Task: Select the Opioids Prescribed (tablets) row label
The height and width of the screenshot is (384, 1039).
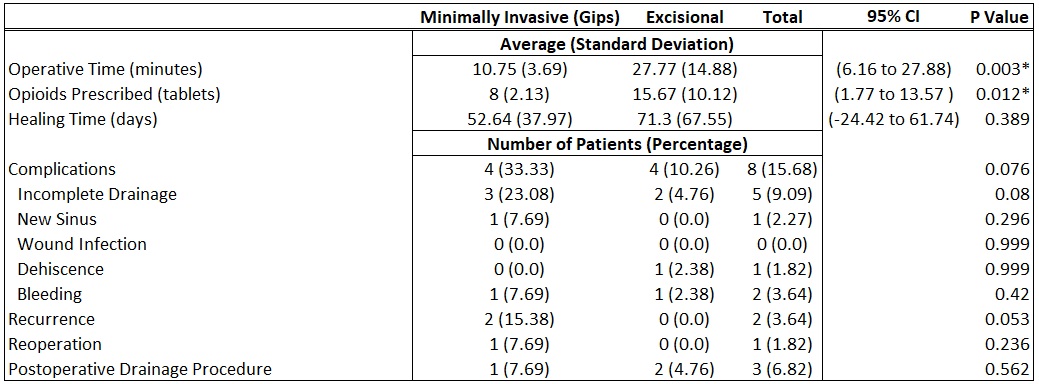Action: [x=113, y=94]
